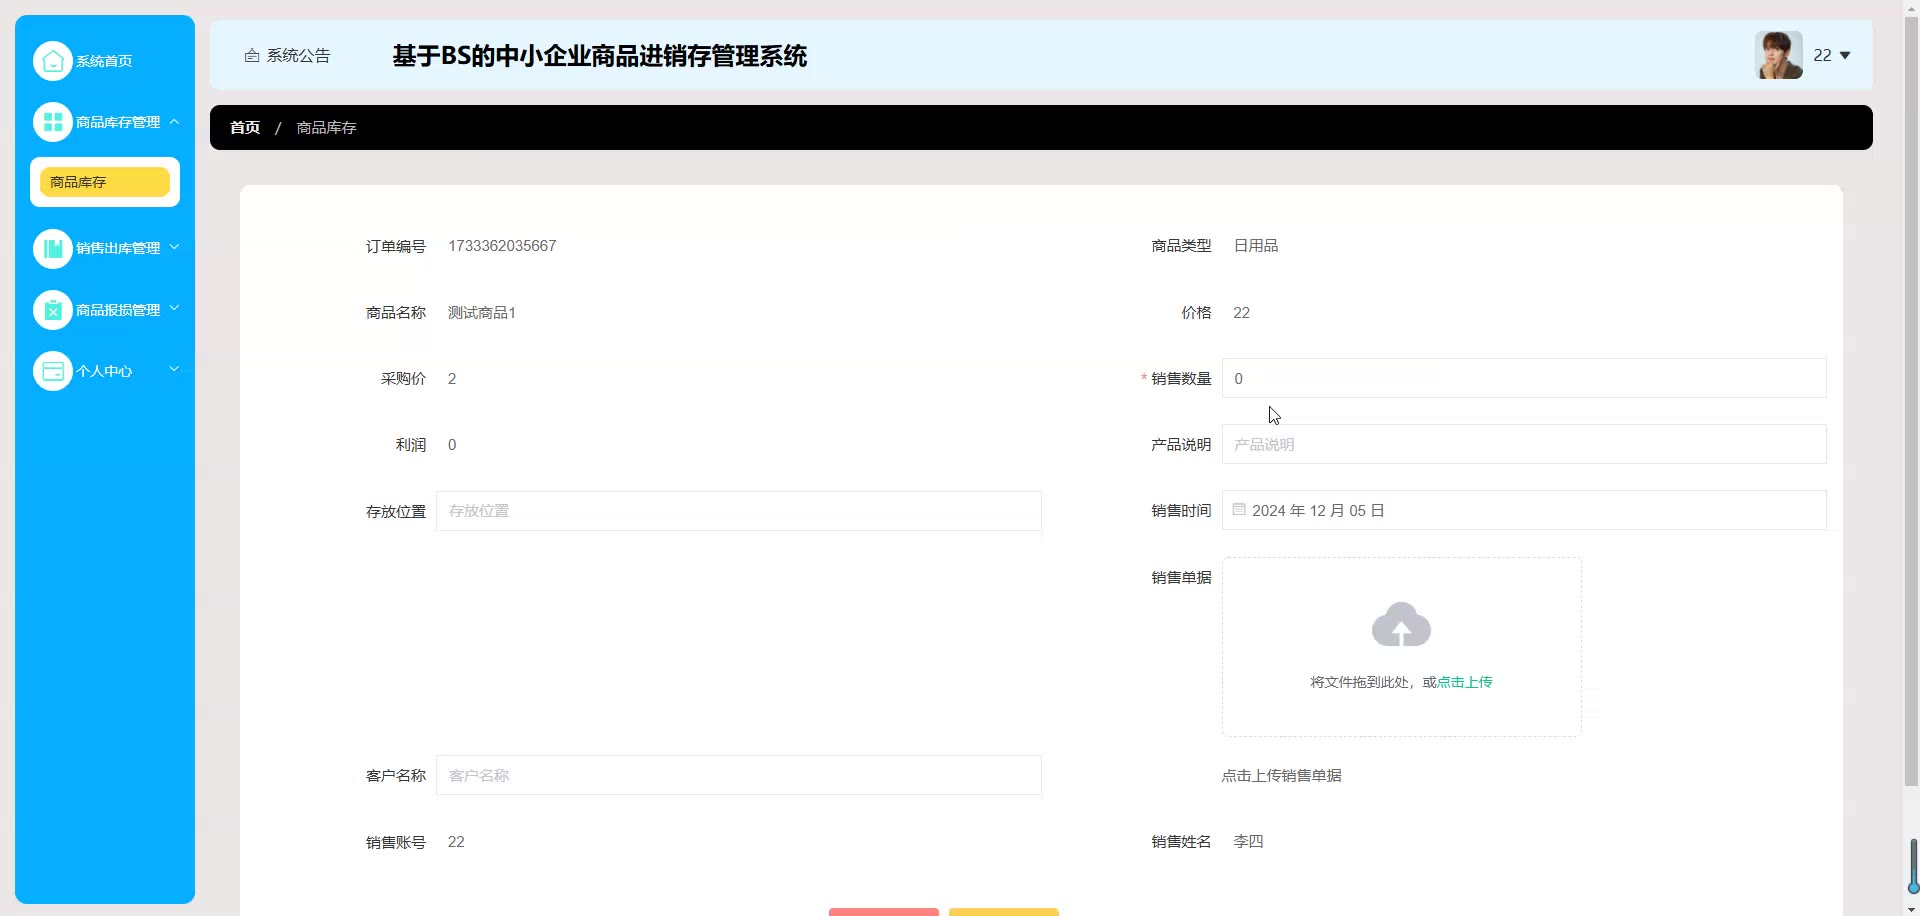
Task: Click the 存放位置 text field
Action: click(739, 511)
